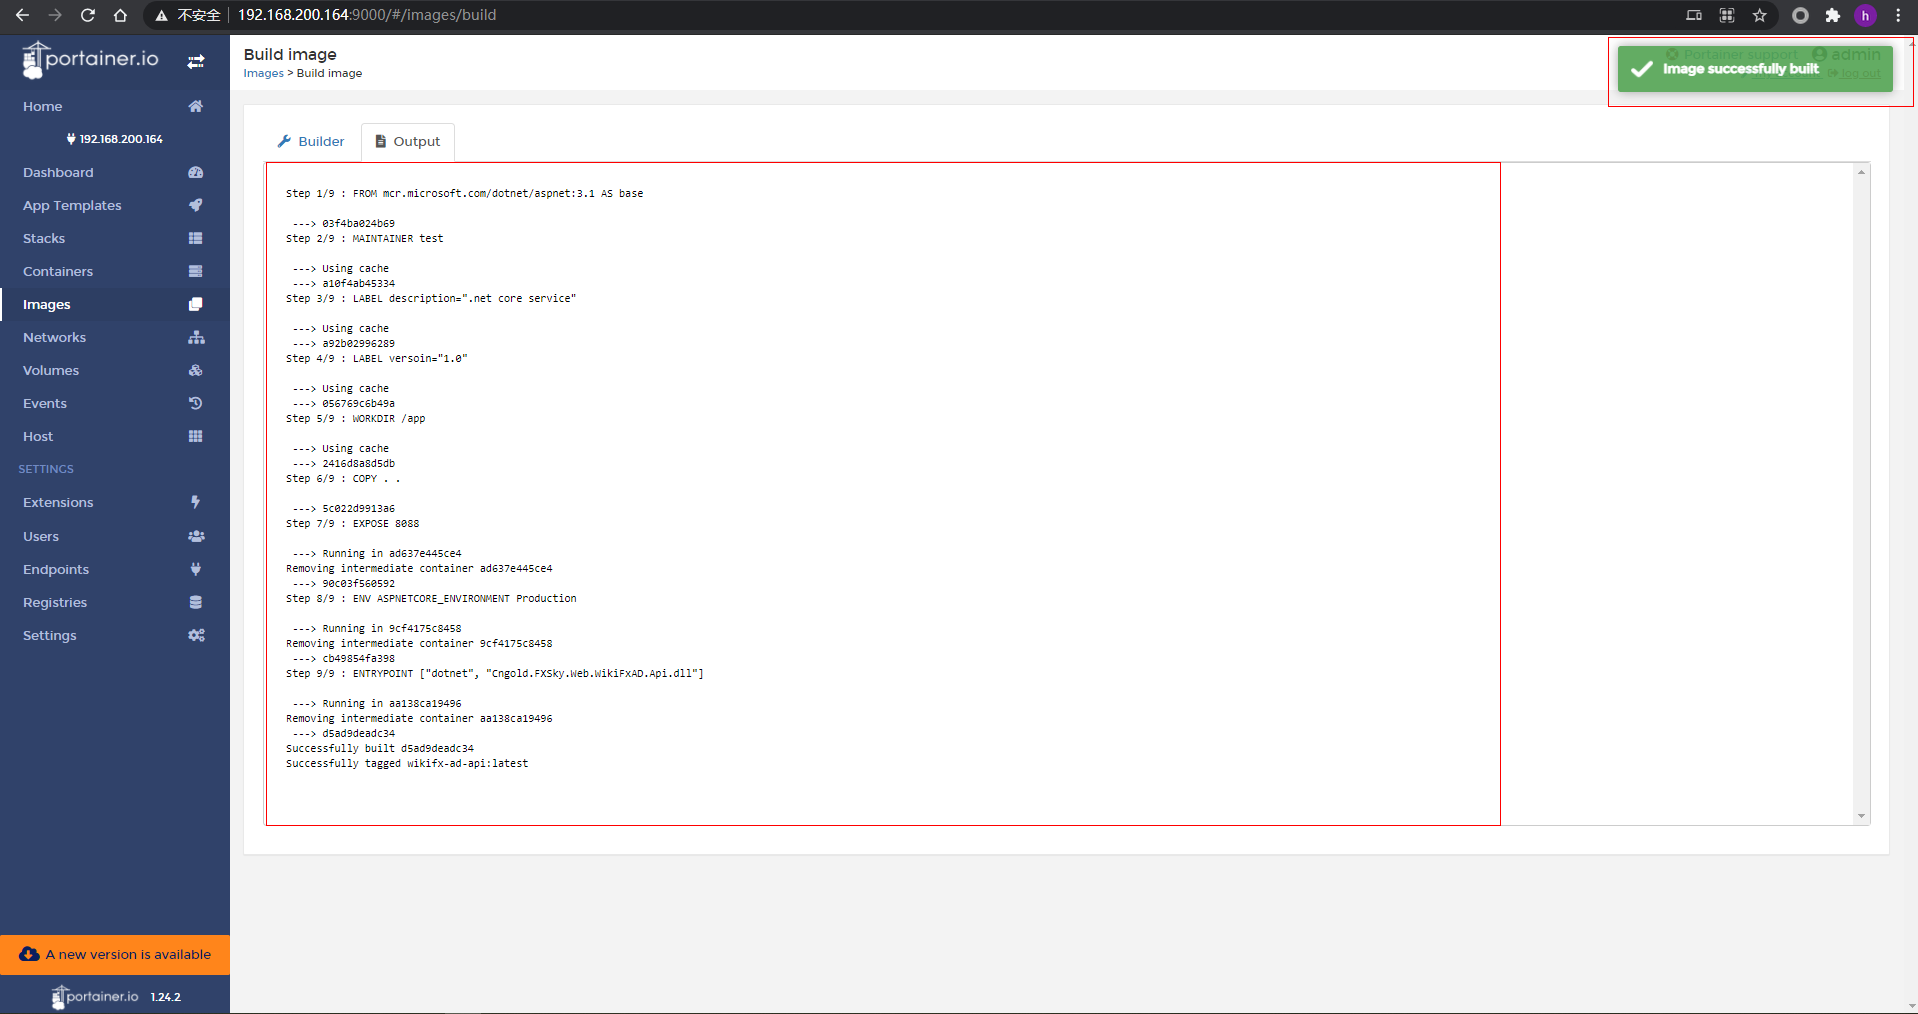Click the portainer.io logo at top
This screenshot has height=1014, width=1918.
point(90,60)
